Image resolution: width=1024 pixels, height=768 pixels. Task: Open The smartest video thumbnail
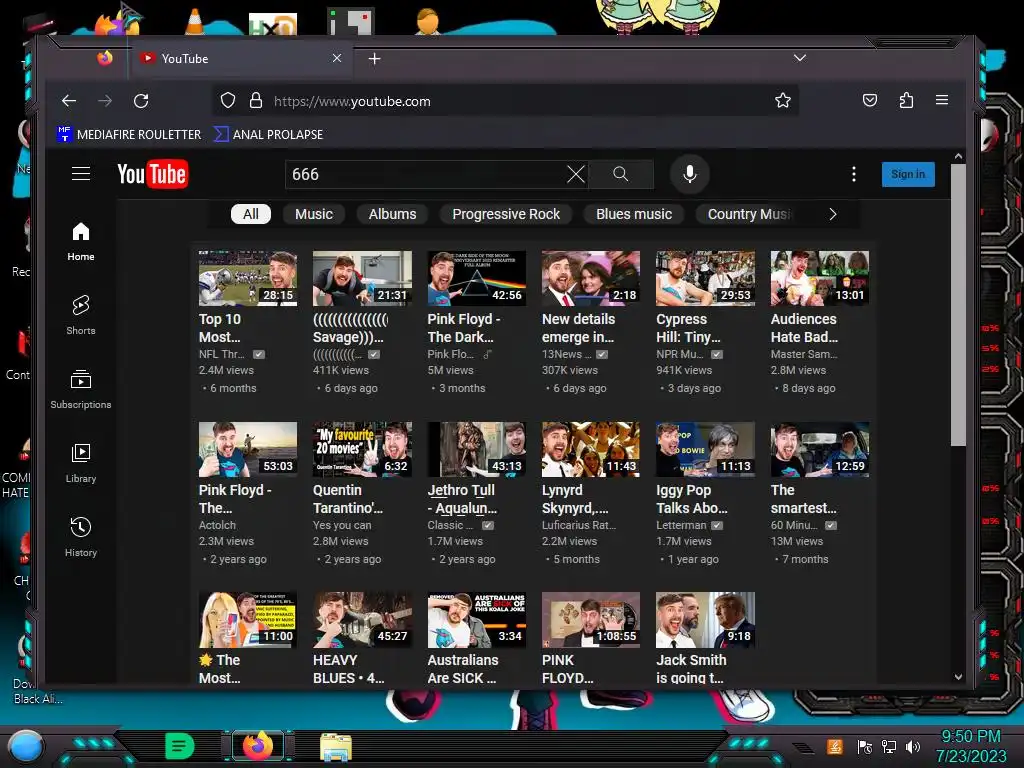(x=820, y=449)
